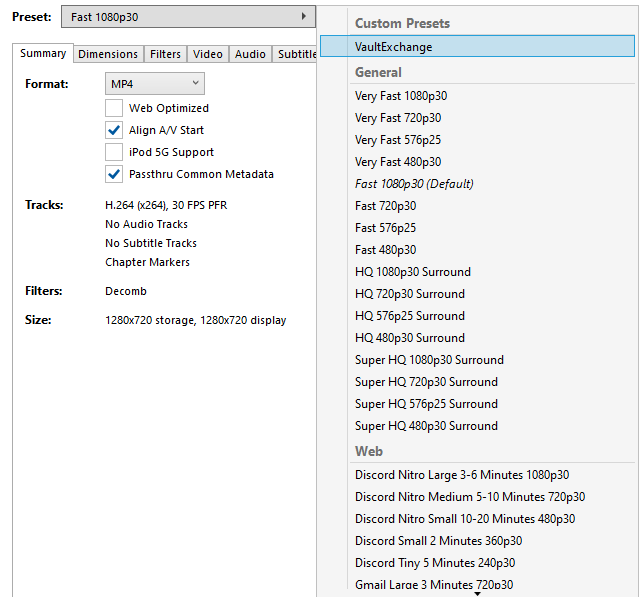Image resolution: width=639 pixels, height=597 pixels.
Task: Click the Decomb filter text
Action: point(126,291)
